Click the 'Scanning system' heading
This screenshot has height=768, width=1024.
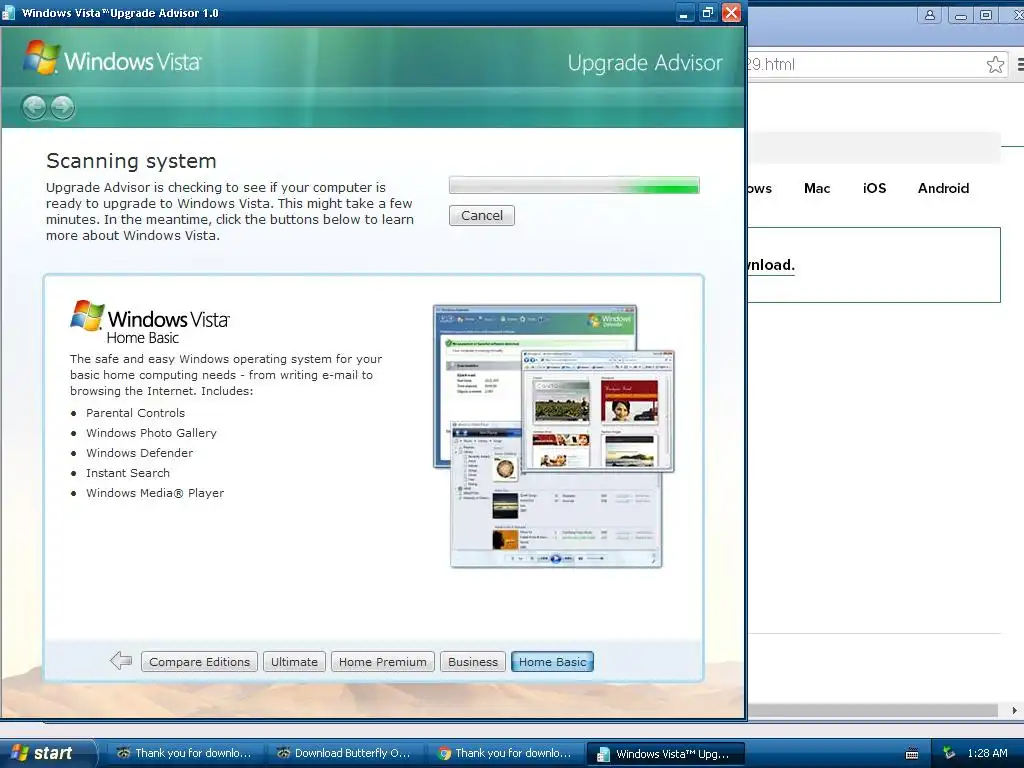click(131, 161)
